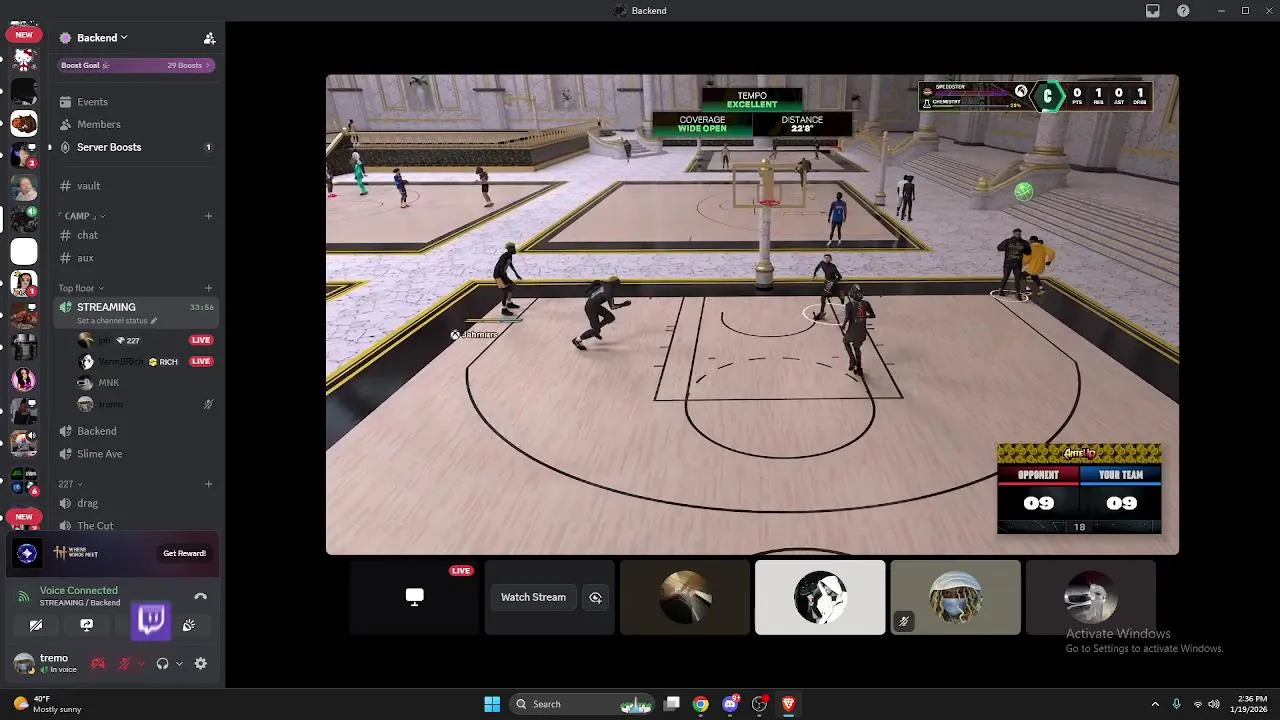Select MNK in voice channel list
The width and height of the screenshot is (1280, 720).
(x=145, y=383)
